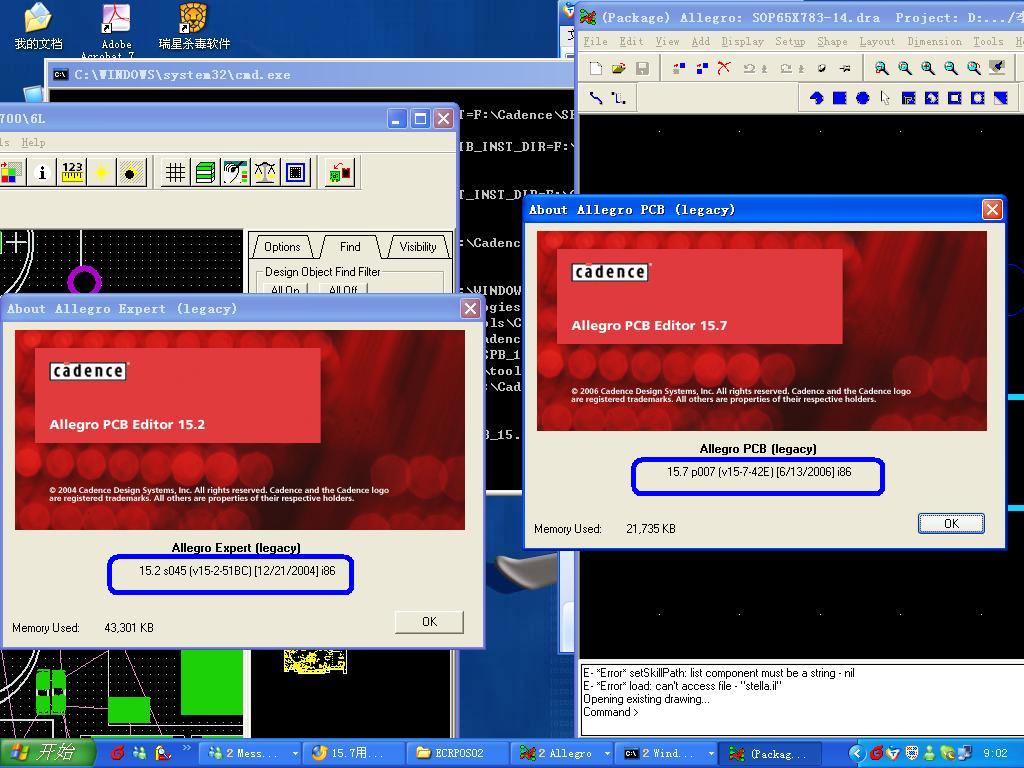Expand the 2 Allegro taskbar group
The height and width of the screenshot is (768, 1024).
click(563, 753)
